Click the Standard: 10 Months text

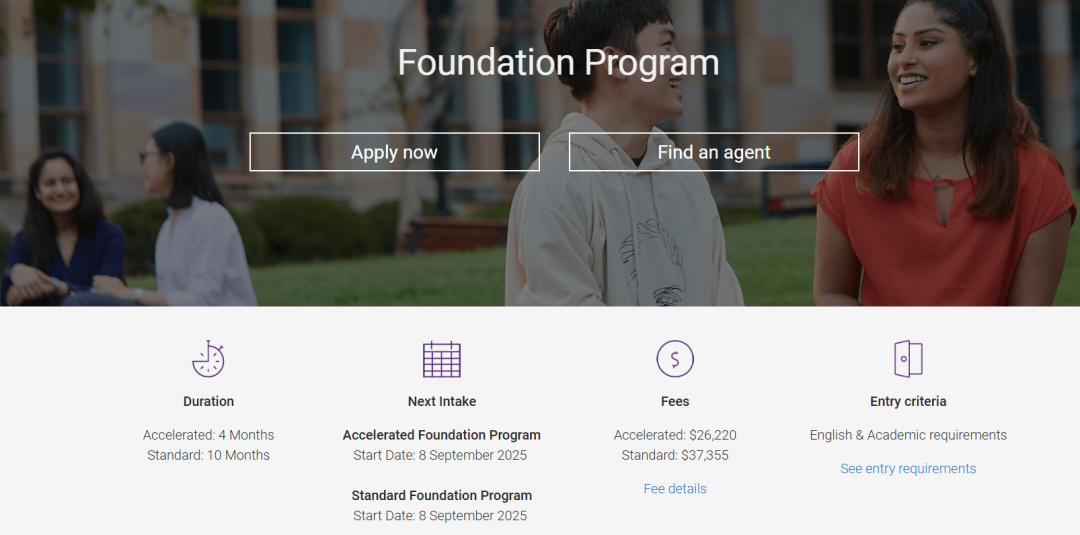(x=209, y=455)
